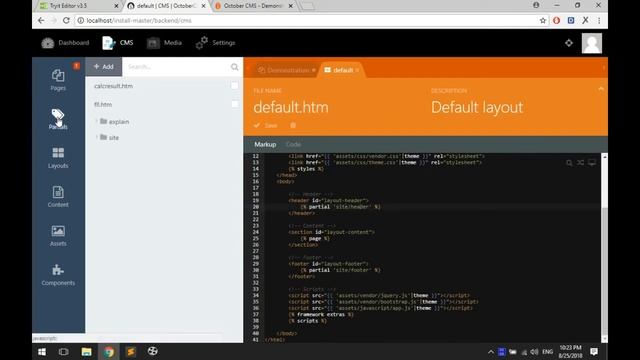
Task: Reload the browser page
Action: click(66, 20)
